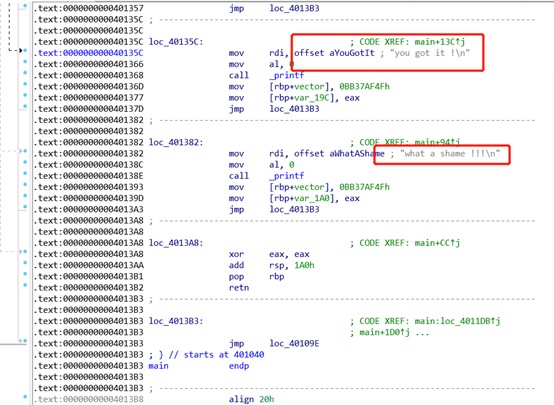Click the 'eax, eax' operands of xor

[x=289, y=254]
